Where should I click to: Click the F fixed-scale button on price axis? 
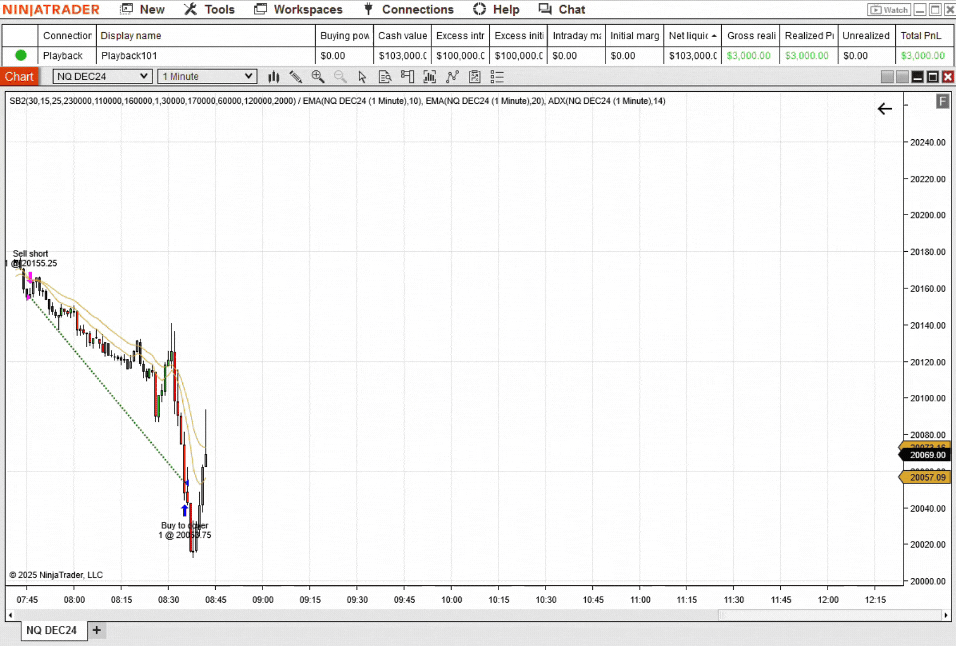(x=942, y=101)
